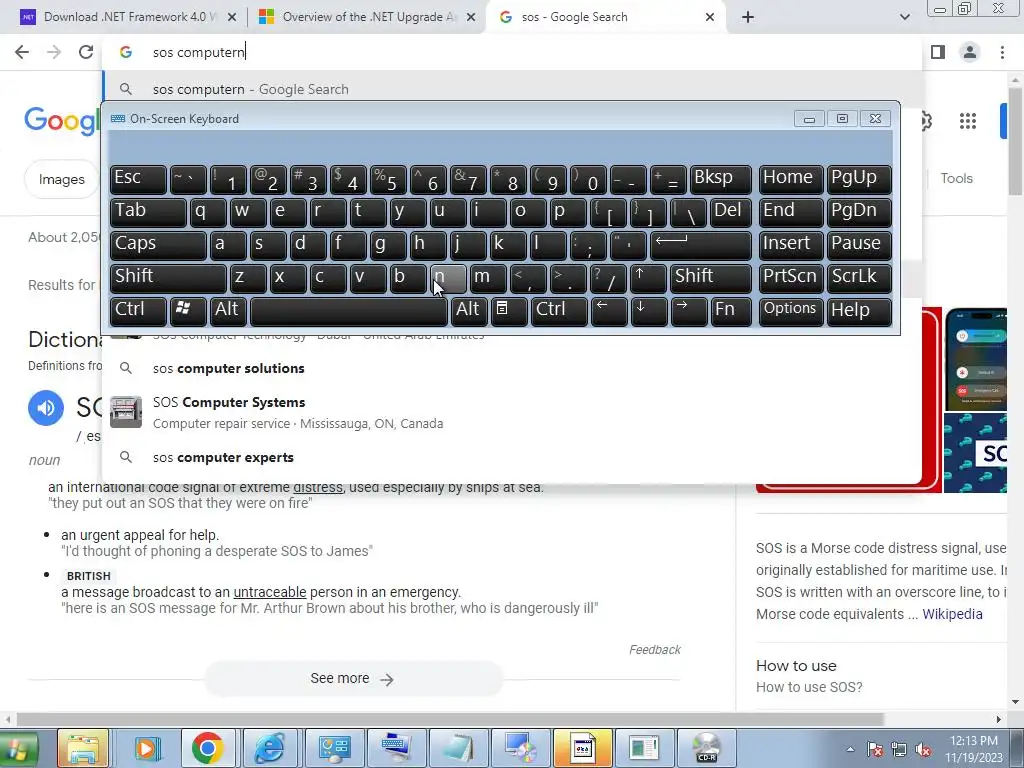The height and width of the screenshot is (768, 1024).
Task: Pick the 'sos computer solutions' suggestion
Action: pyautogui.click(x=512, y=368)
